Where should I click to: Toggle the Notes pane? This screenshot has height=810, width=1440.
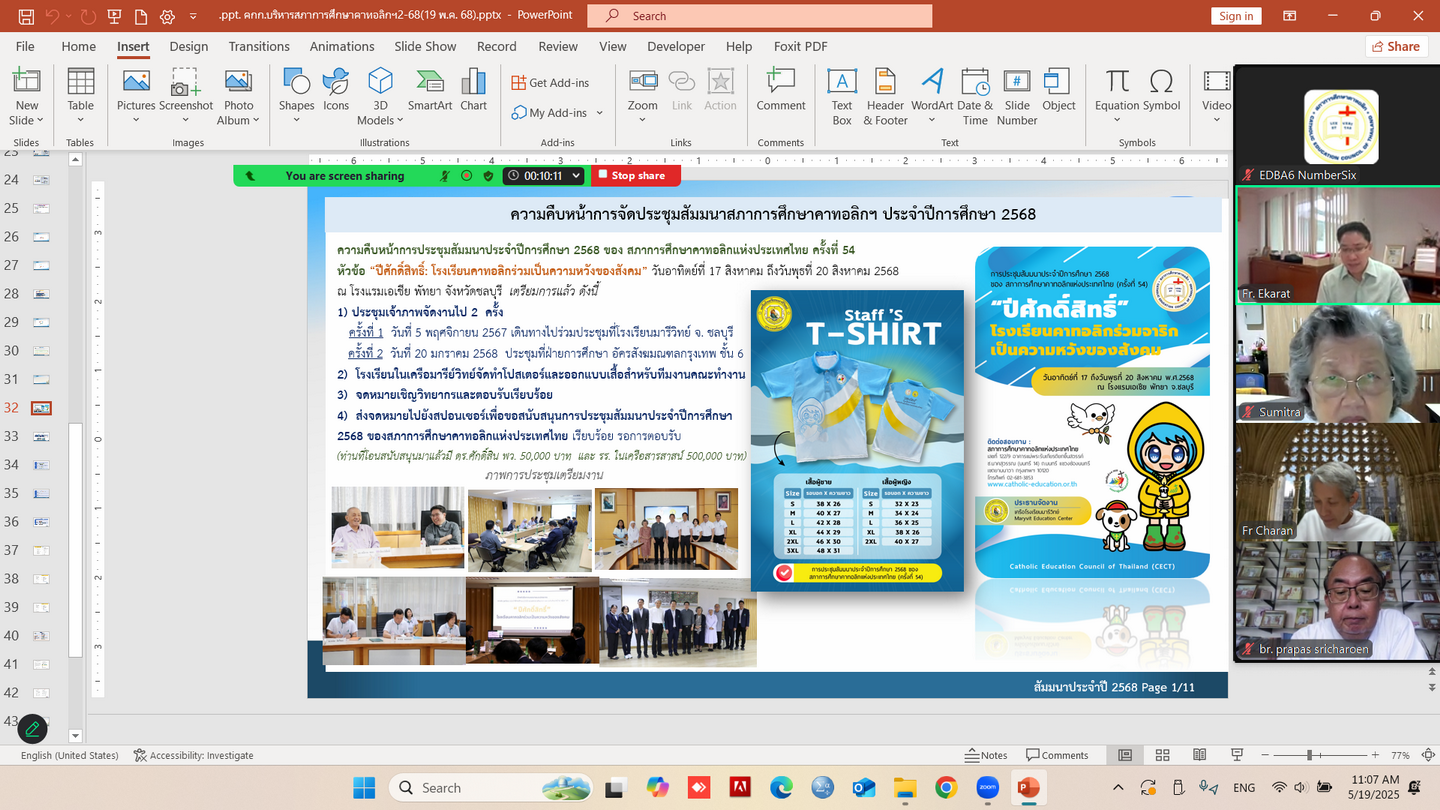[986, 755]
